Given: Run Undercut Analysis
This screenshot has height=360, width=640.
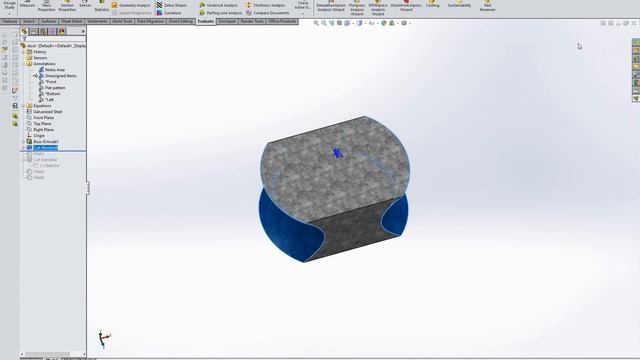Looking at the screenshot, I should pos(219,5).
